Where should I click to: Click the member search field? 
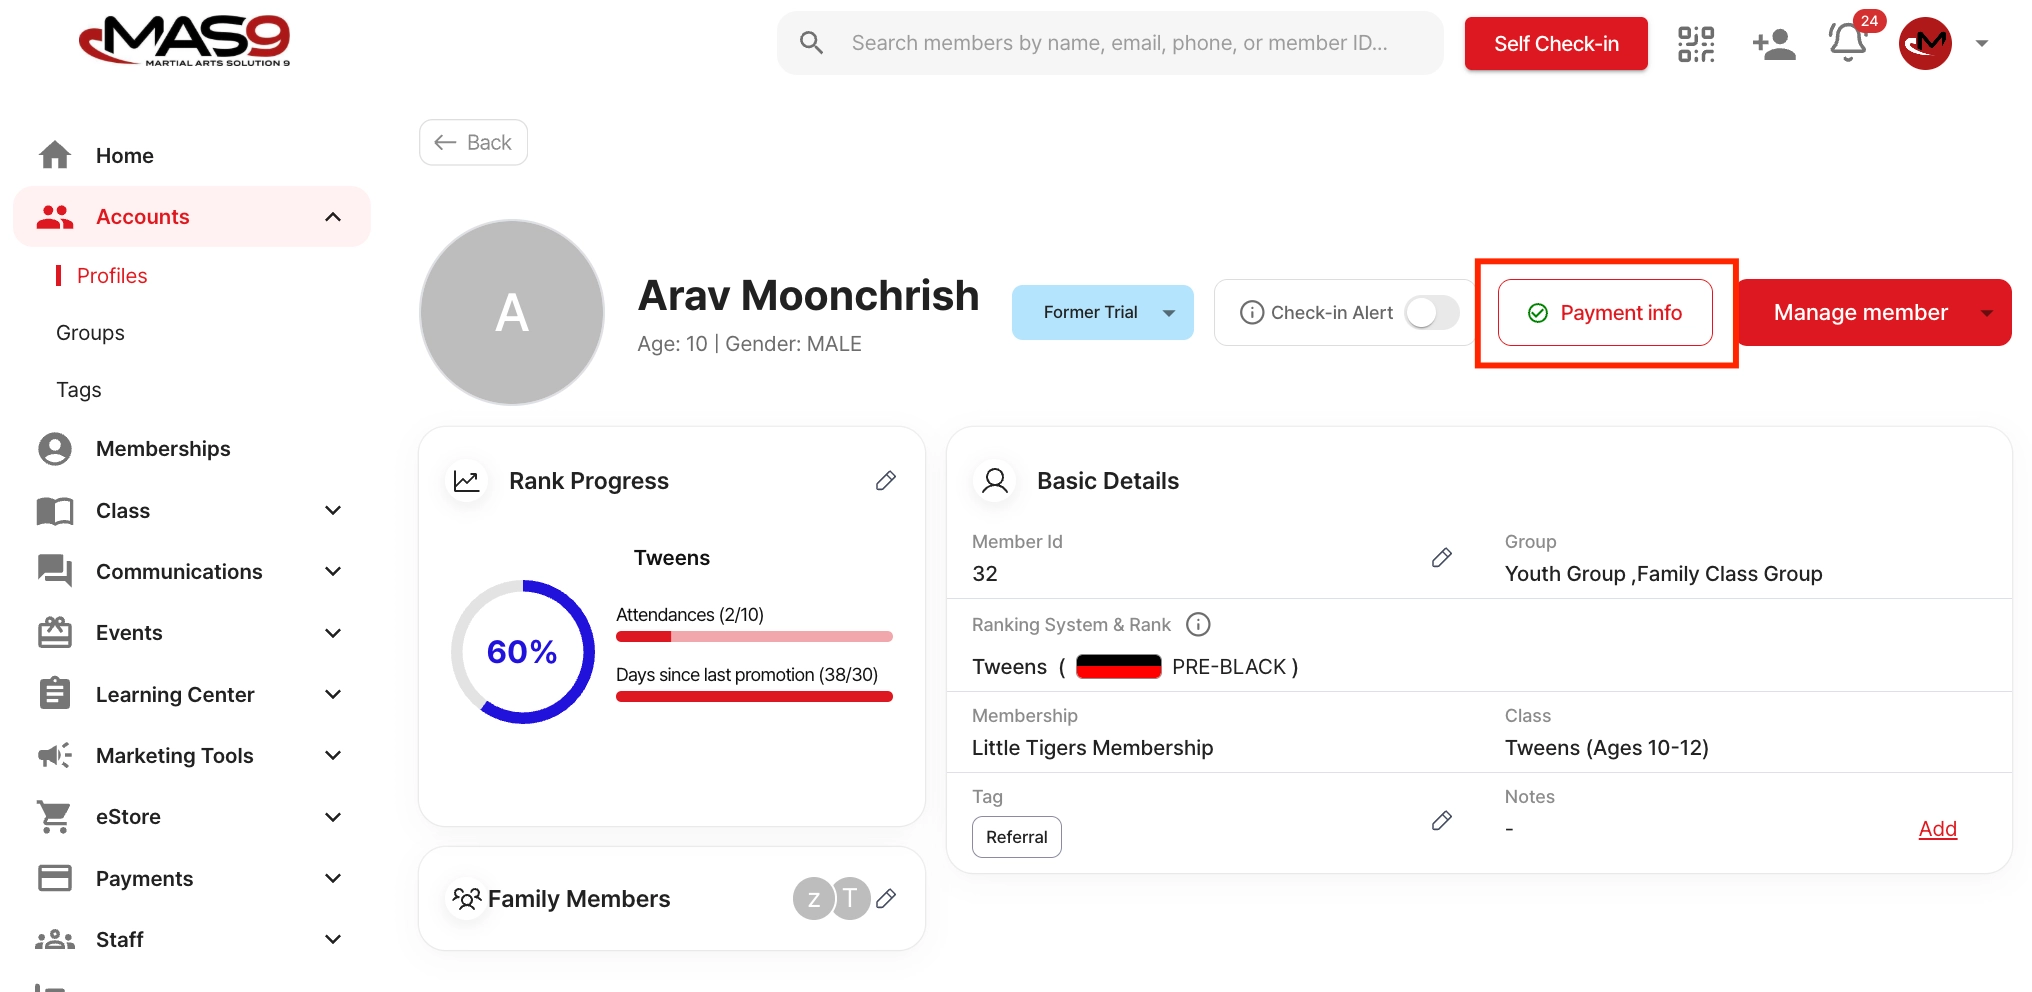(1118, 43)
